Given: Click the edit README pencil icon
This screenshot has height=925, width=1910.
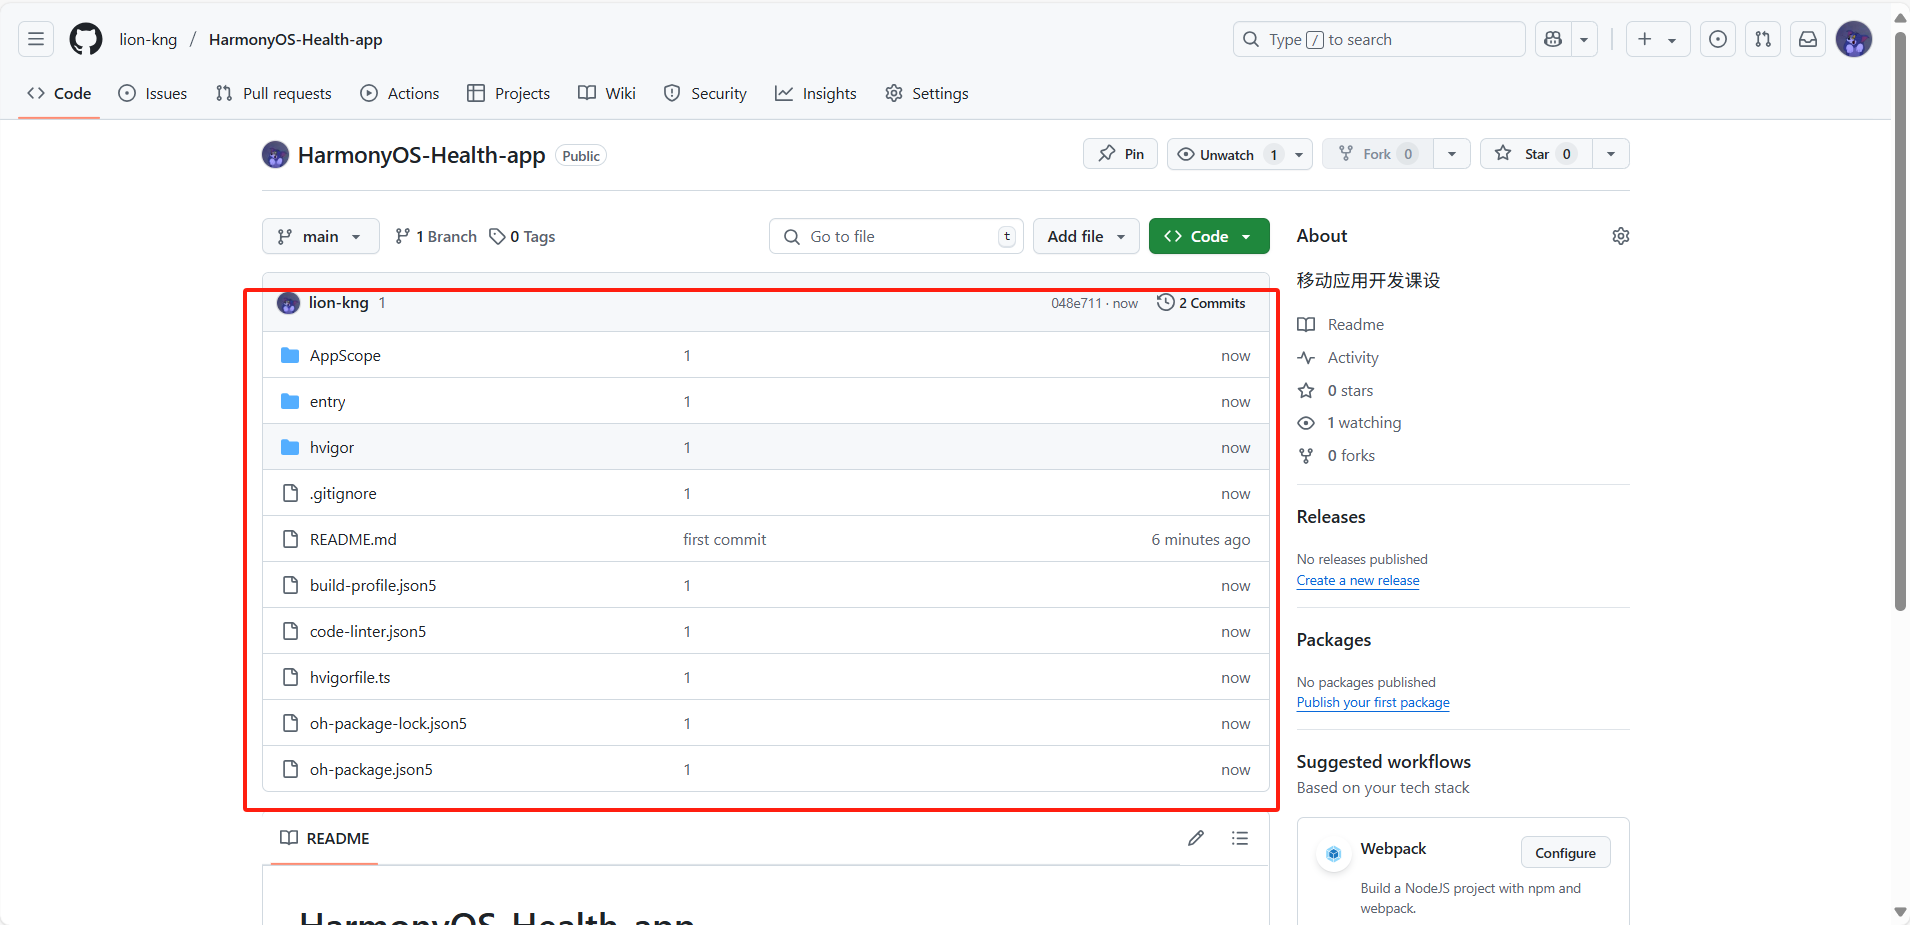Looking at the screenshot, I should (1196, 838).
